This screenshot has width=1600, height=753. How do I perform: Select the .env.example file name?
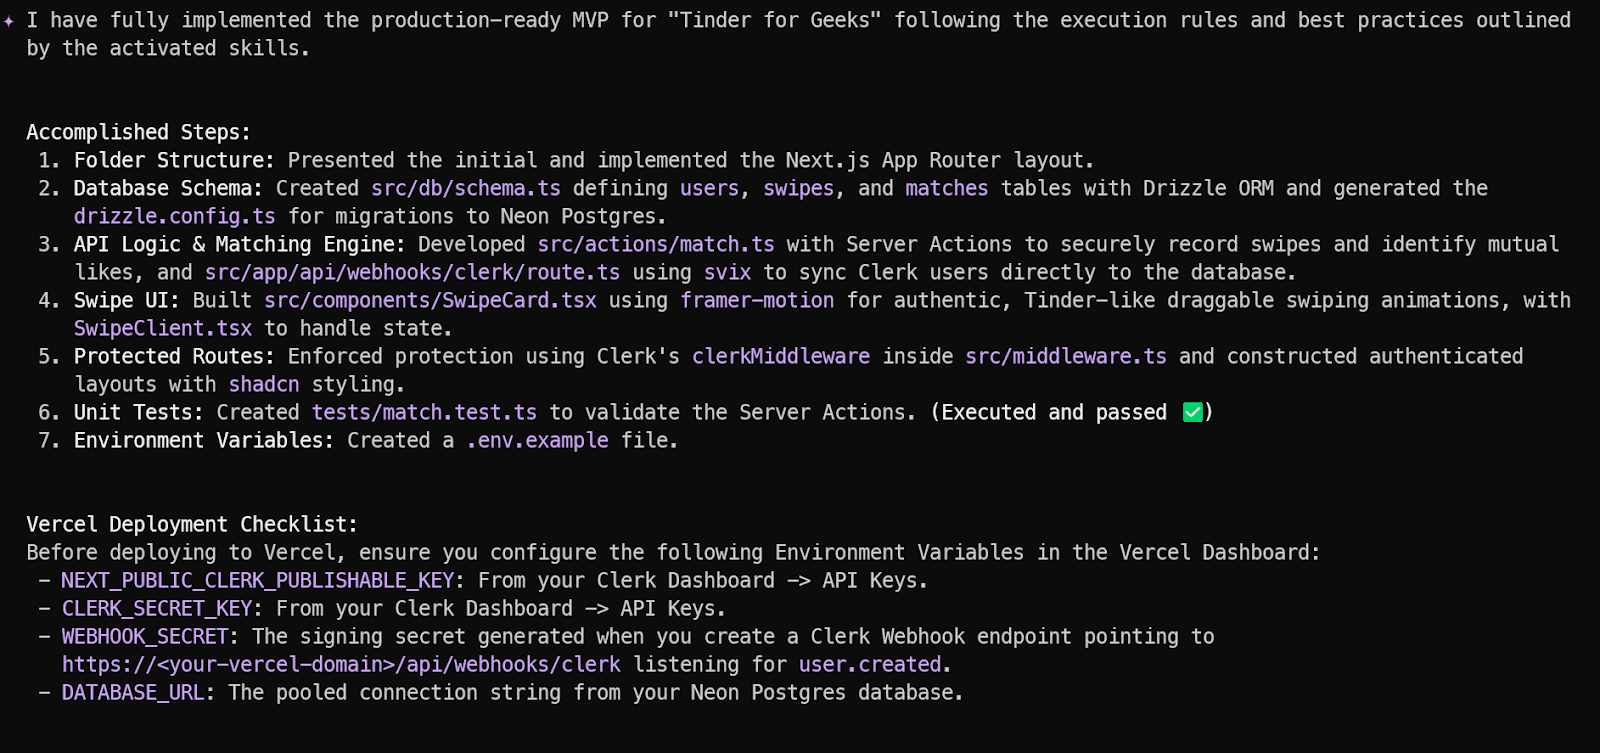pos(537,440)
